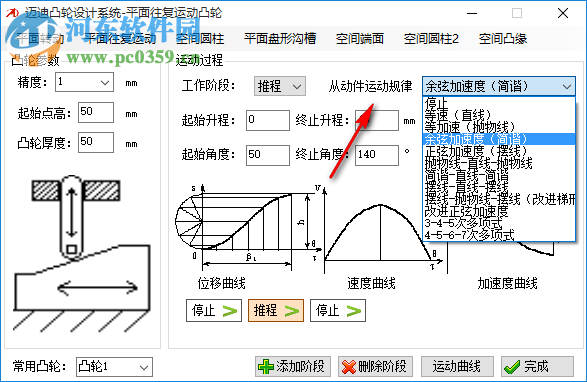Click the 删除阶段 button
Screen dimensions: 587x382
tap(375, 366)
